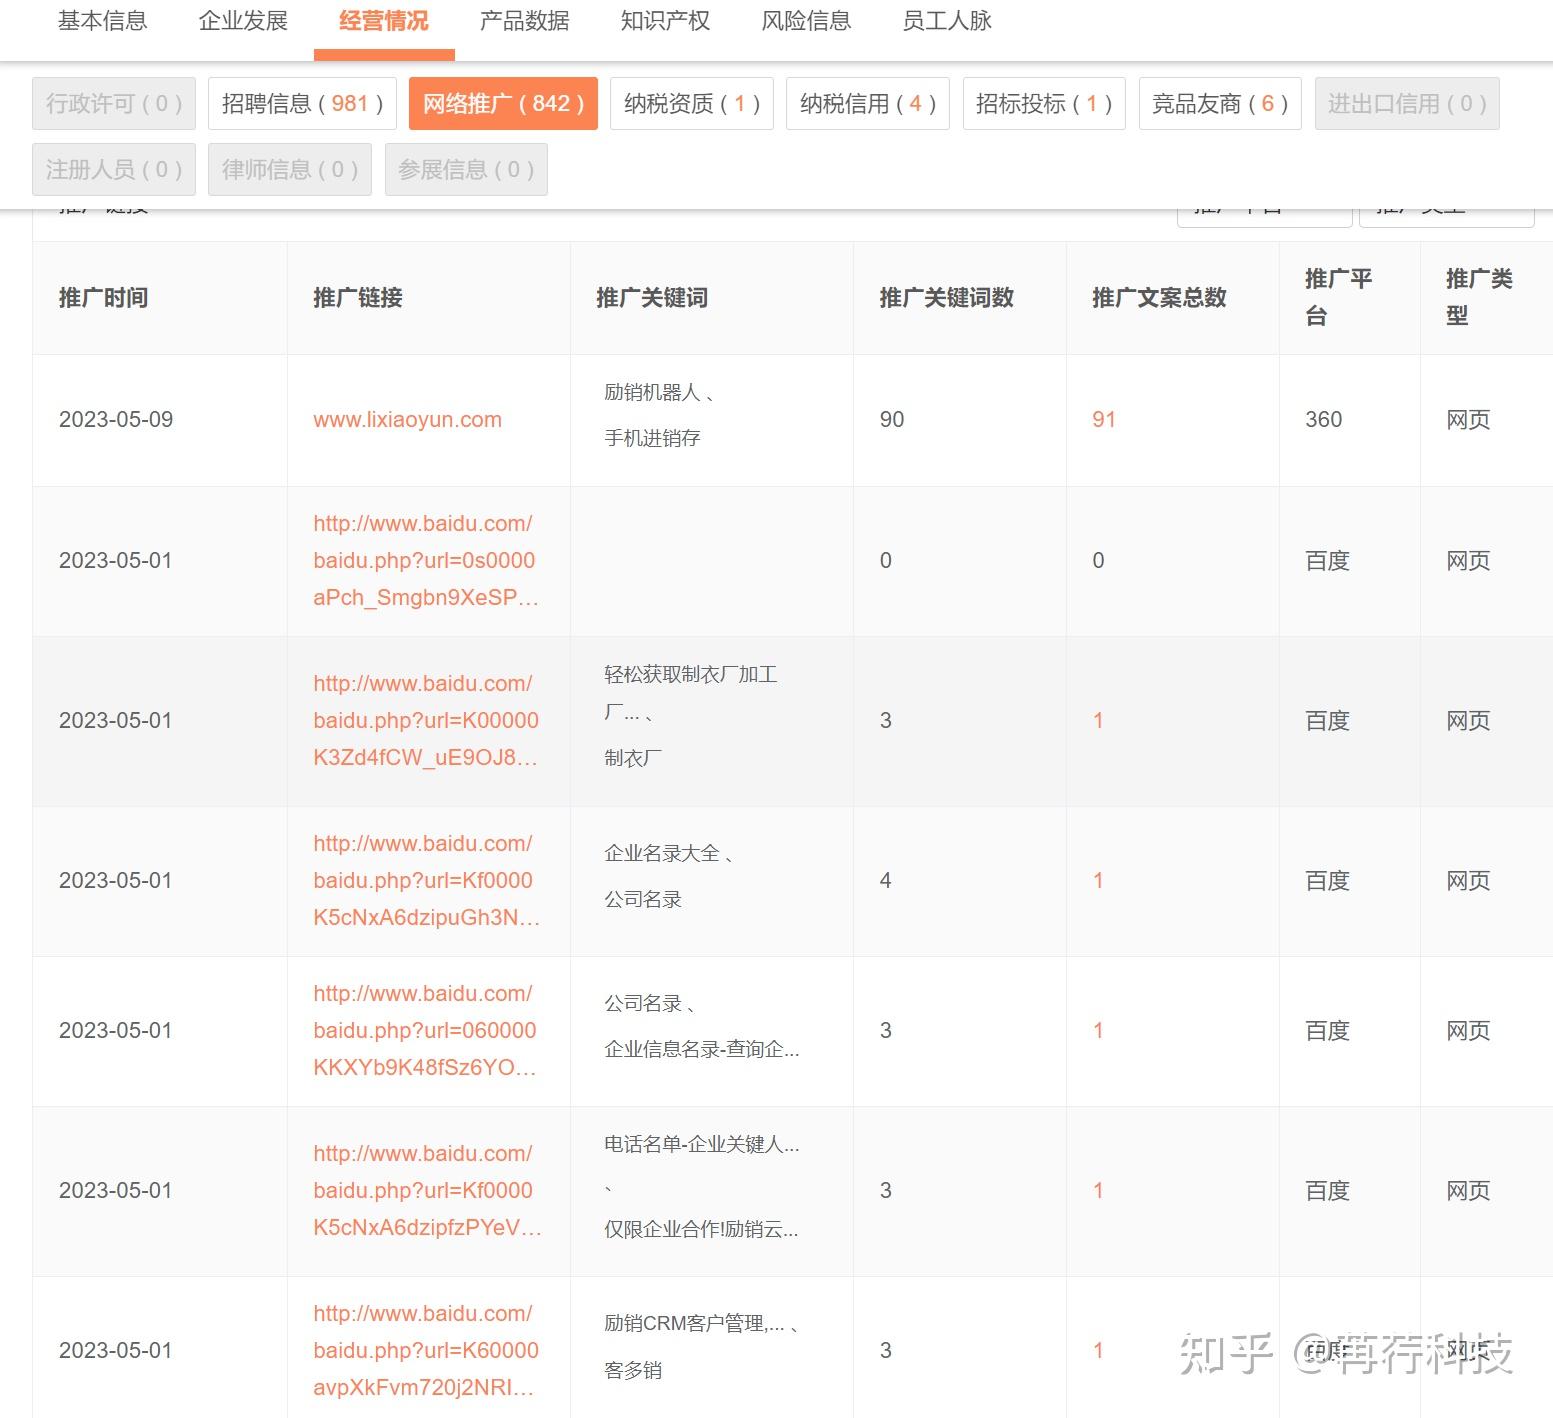Select 网络推广 (842) section

click(x=503, y=103)
